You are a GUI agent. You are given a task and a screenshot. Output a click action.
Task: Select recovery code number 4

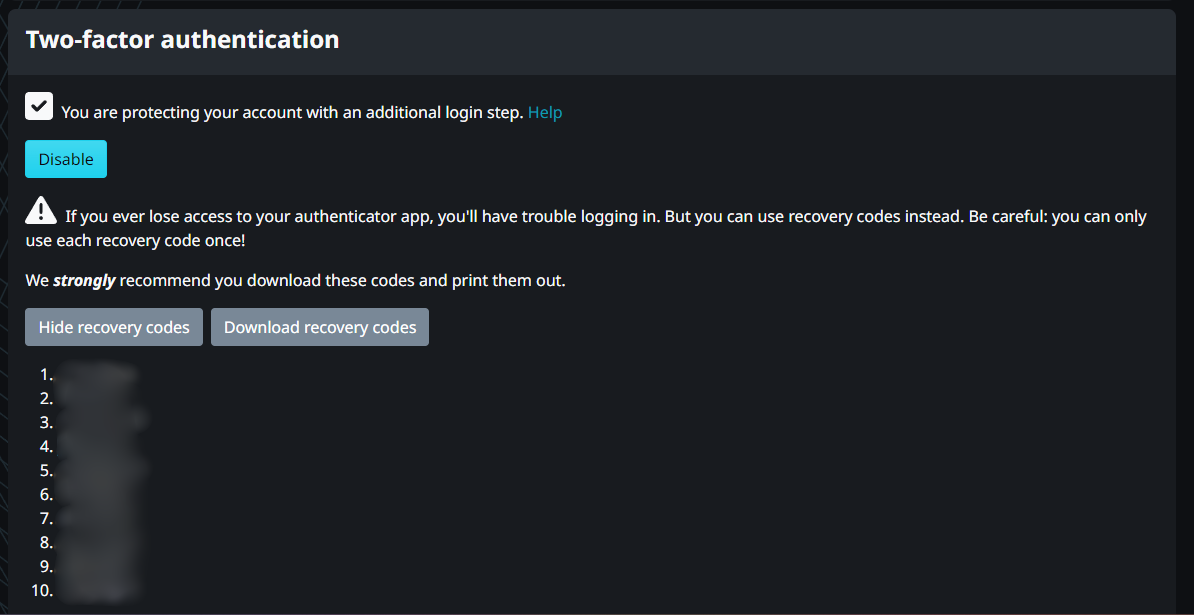(97, 447)
